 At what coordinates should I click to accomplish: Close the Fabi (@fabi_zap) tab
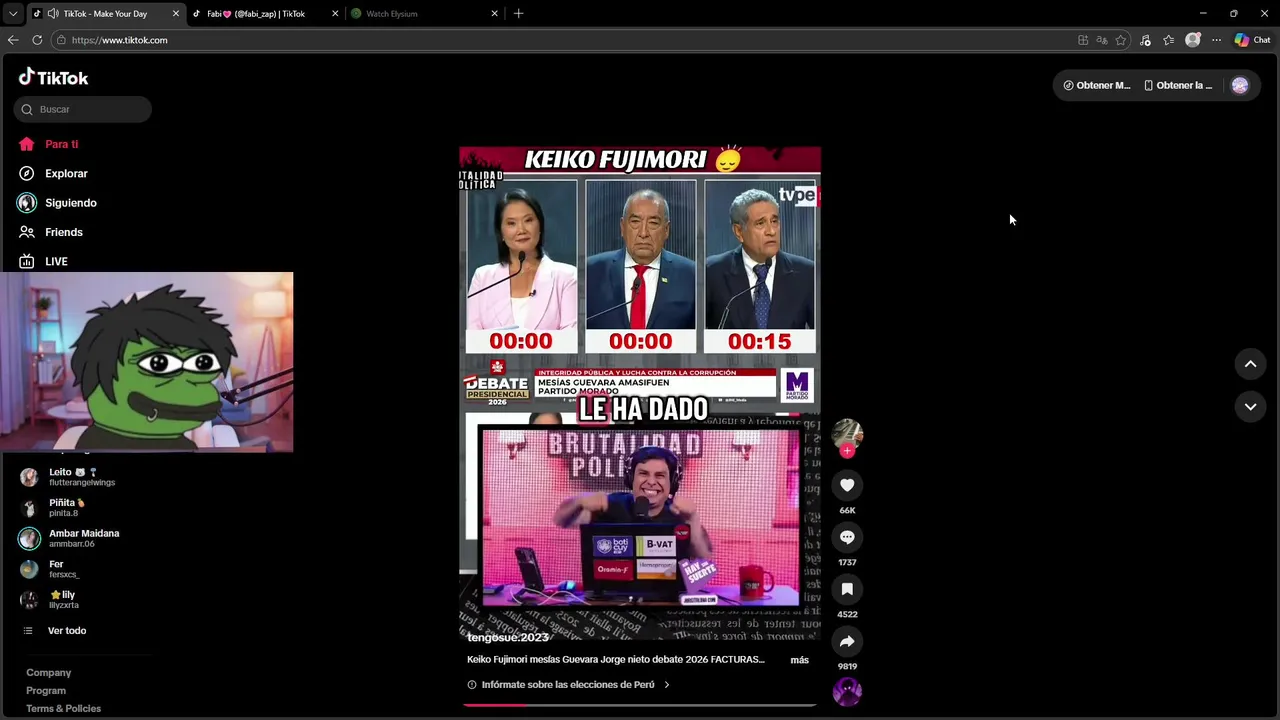coord(335,14)
